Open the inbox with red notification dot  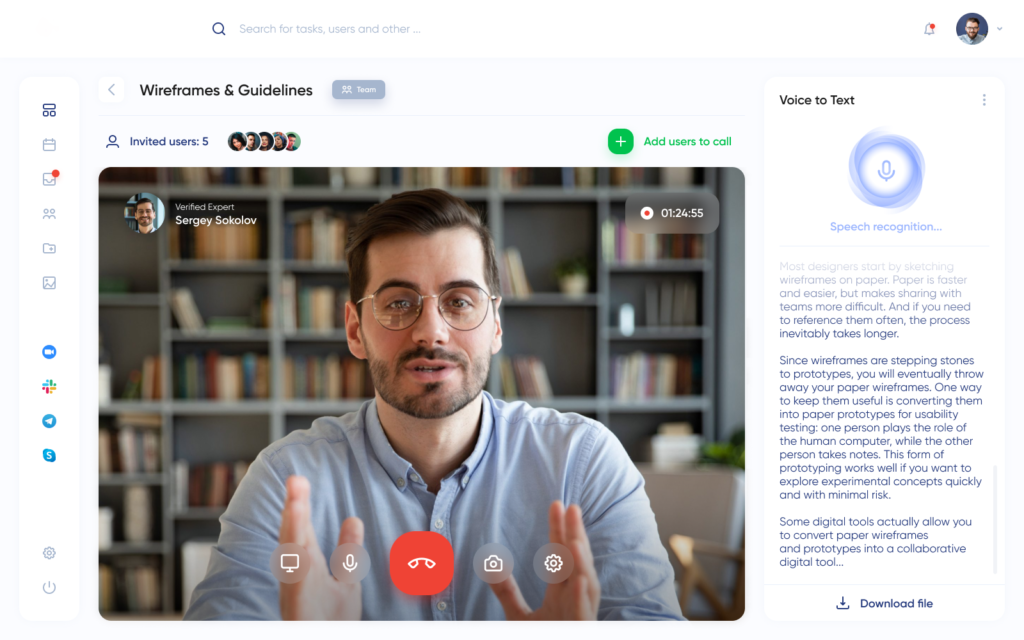[49, 179]
